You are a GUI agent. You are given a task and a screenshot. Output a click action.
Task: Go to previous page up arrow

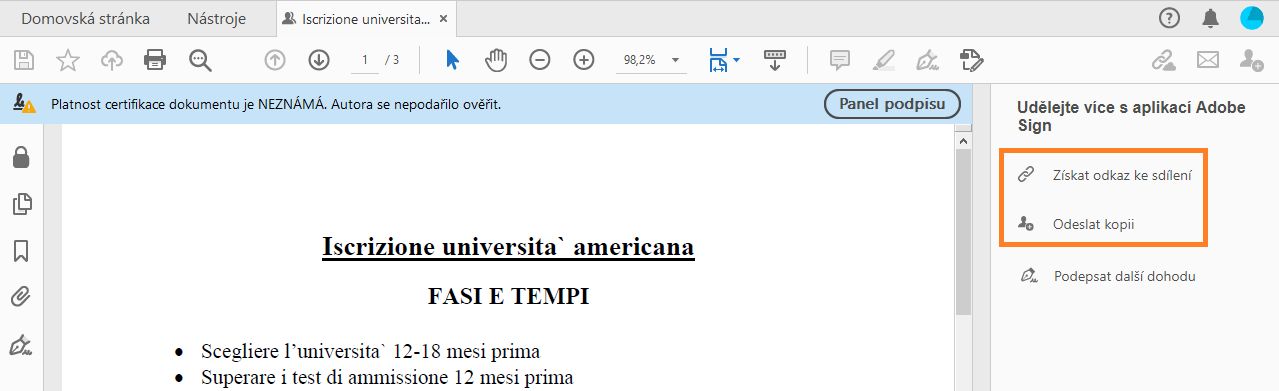coord(275,60)
